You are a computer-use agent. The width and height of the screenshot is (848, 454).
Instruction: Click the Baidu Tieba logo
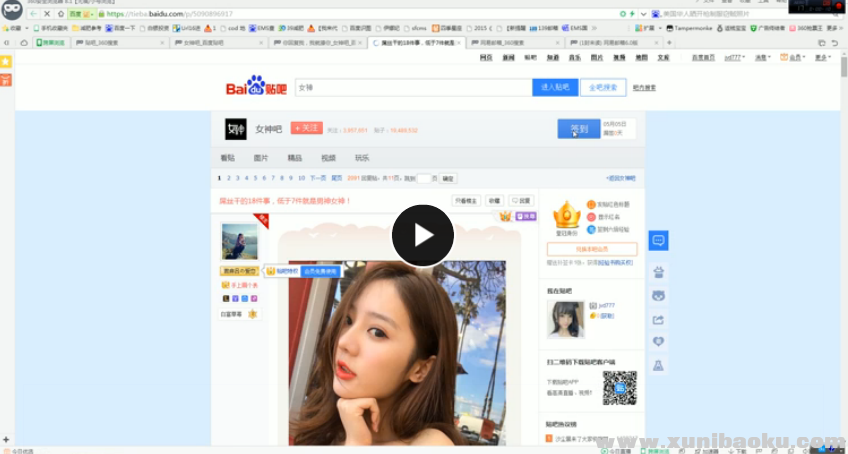click(x=258, y=88)
